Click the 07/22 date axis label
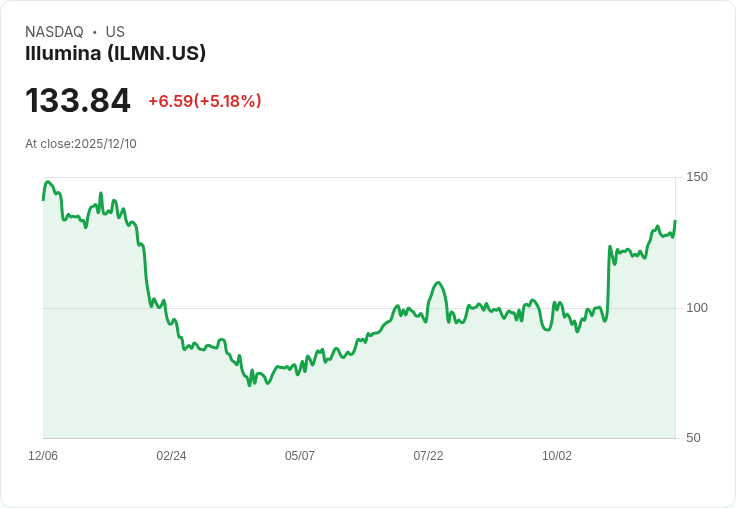Screen dimensions: 736x508 point(428,455)
